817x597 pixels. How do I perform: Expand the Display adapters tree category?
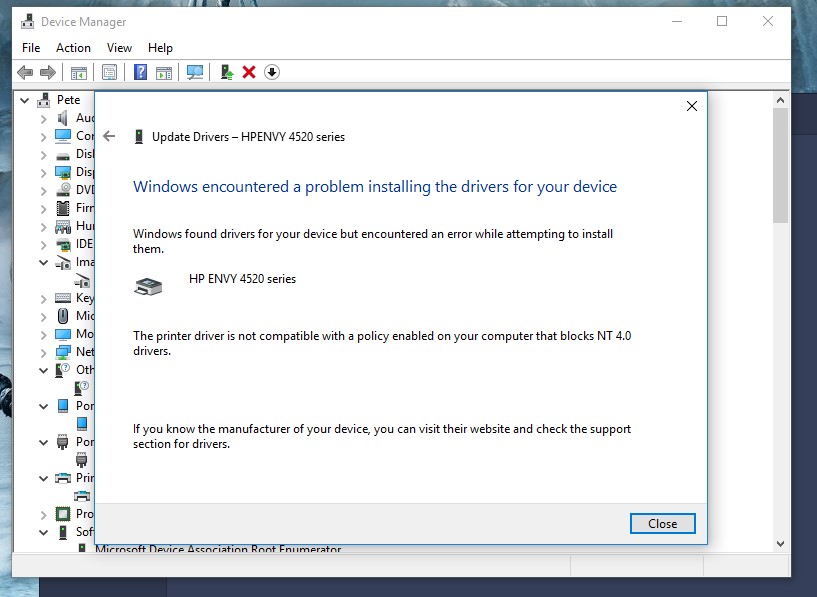pyautogui.click(x=44, y=173)
